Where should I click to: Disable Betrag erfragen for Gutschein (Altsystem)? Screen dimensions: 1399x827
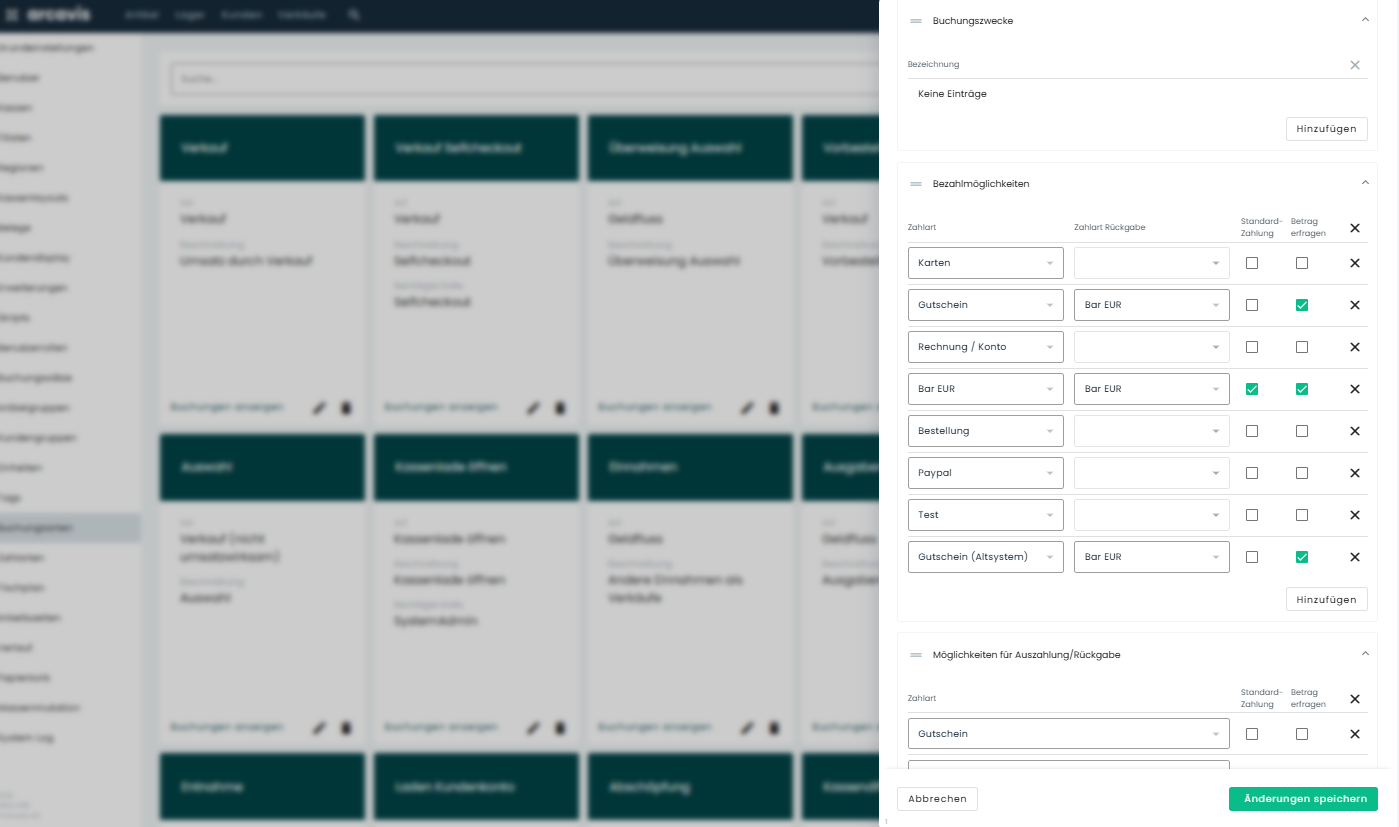tap(1301, 557)
